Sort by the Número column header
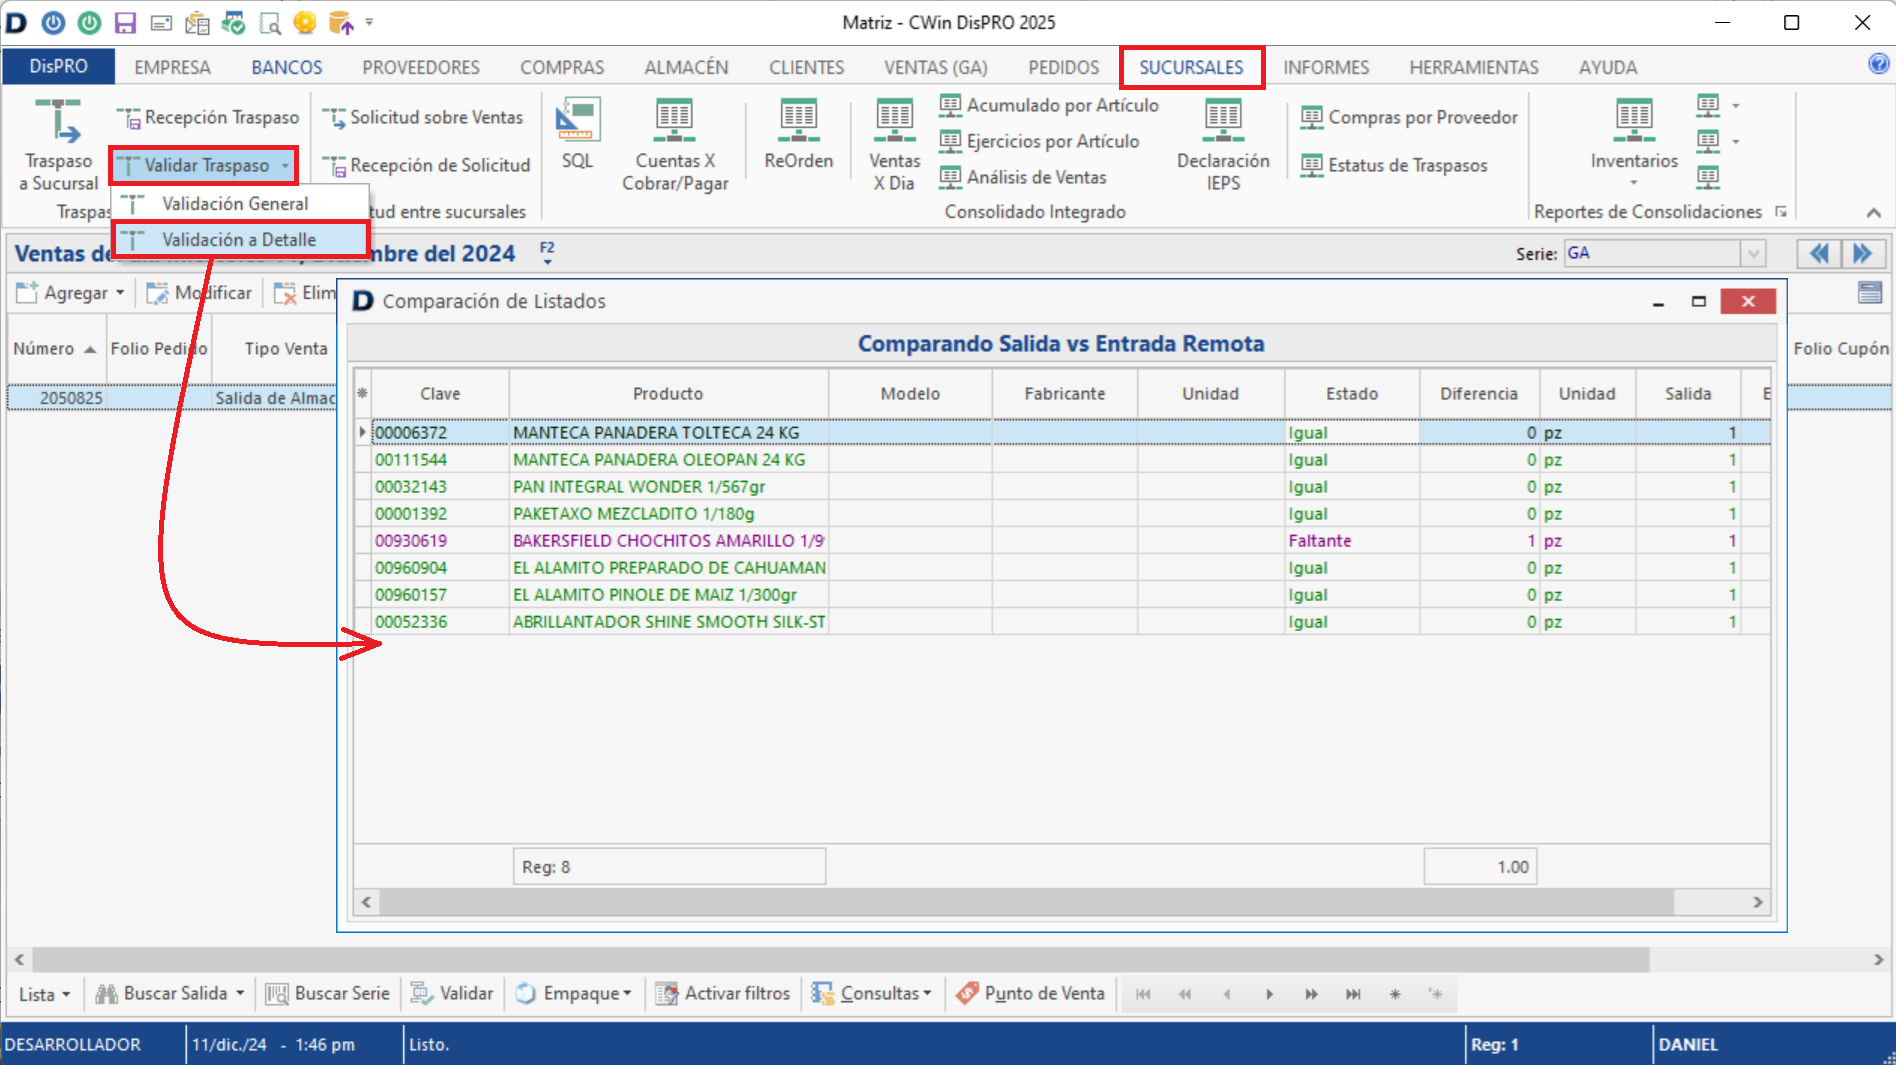The width and height of the screenshot is (1896, 1065). 56,348
